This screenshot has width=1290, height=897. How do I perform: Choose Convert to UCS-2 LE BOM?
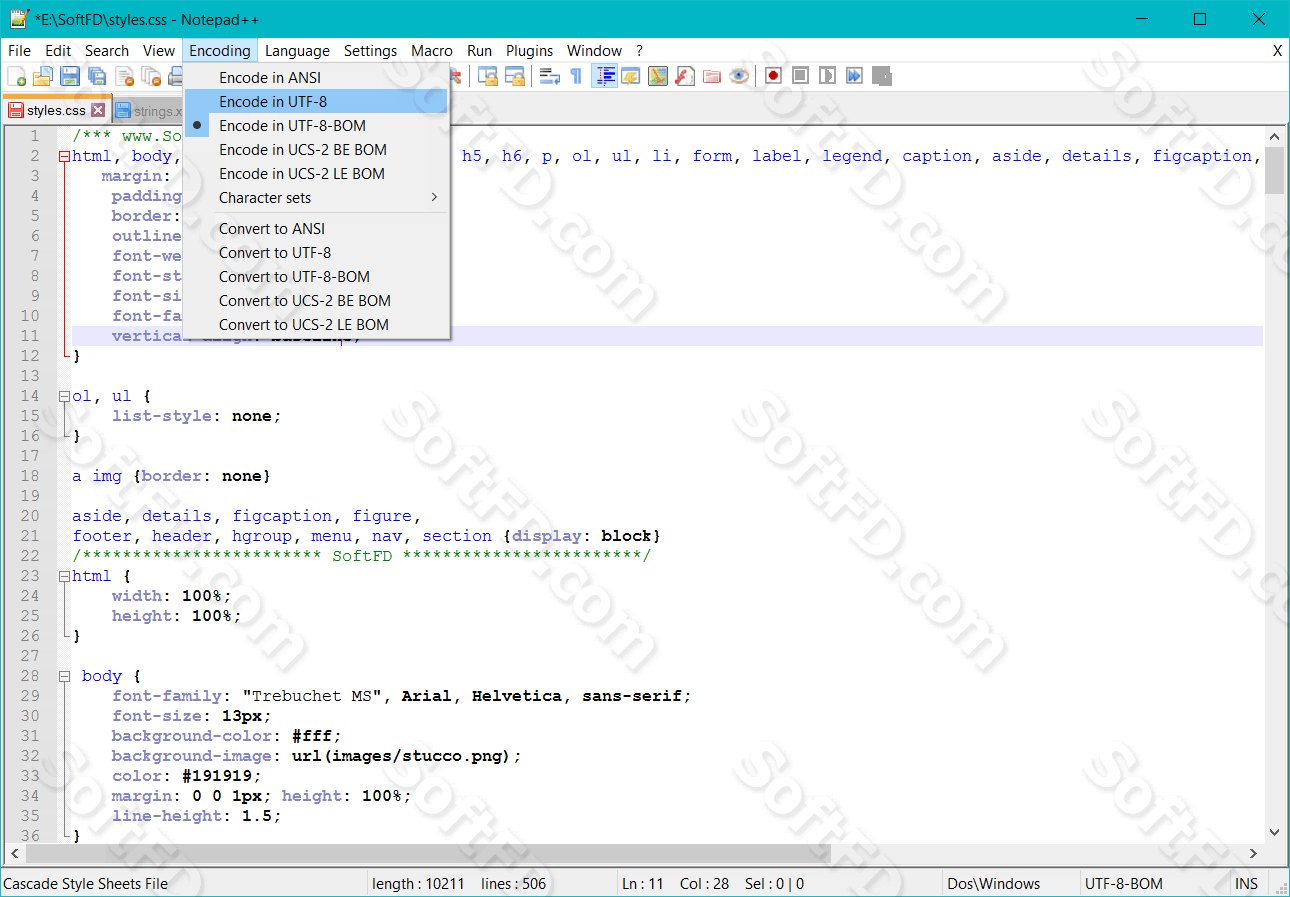(x=317, y=324)
